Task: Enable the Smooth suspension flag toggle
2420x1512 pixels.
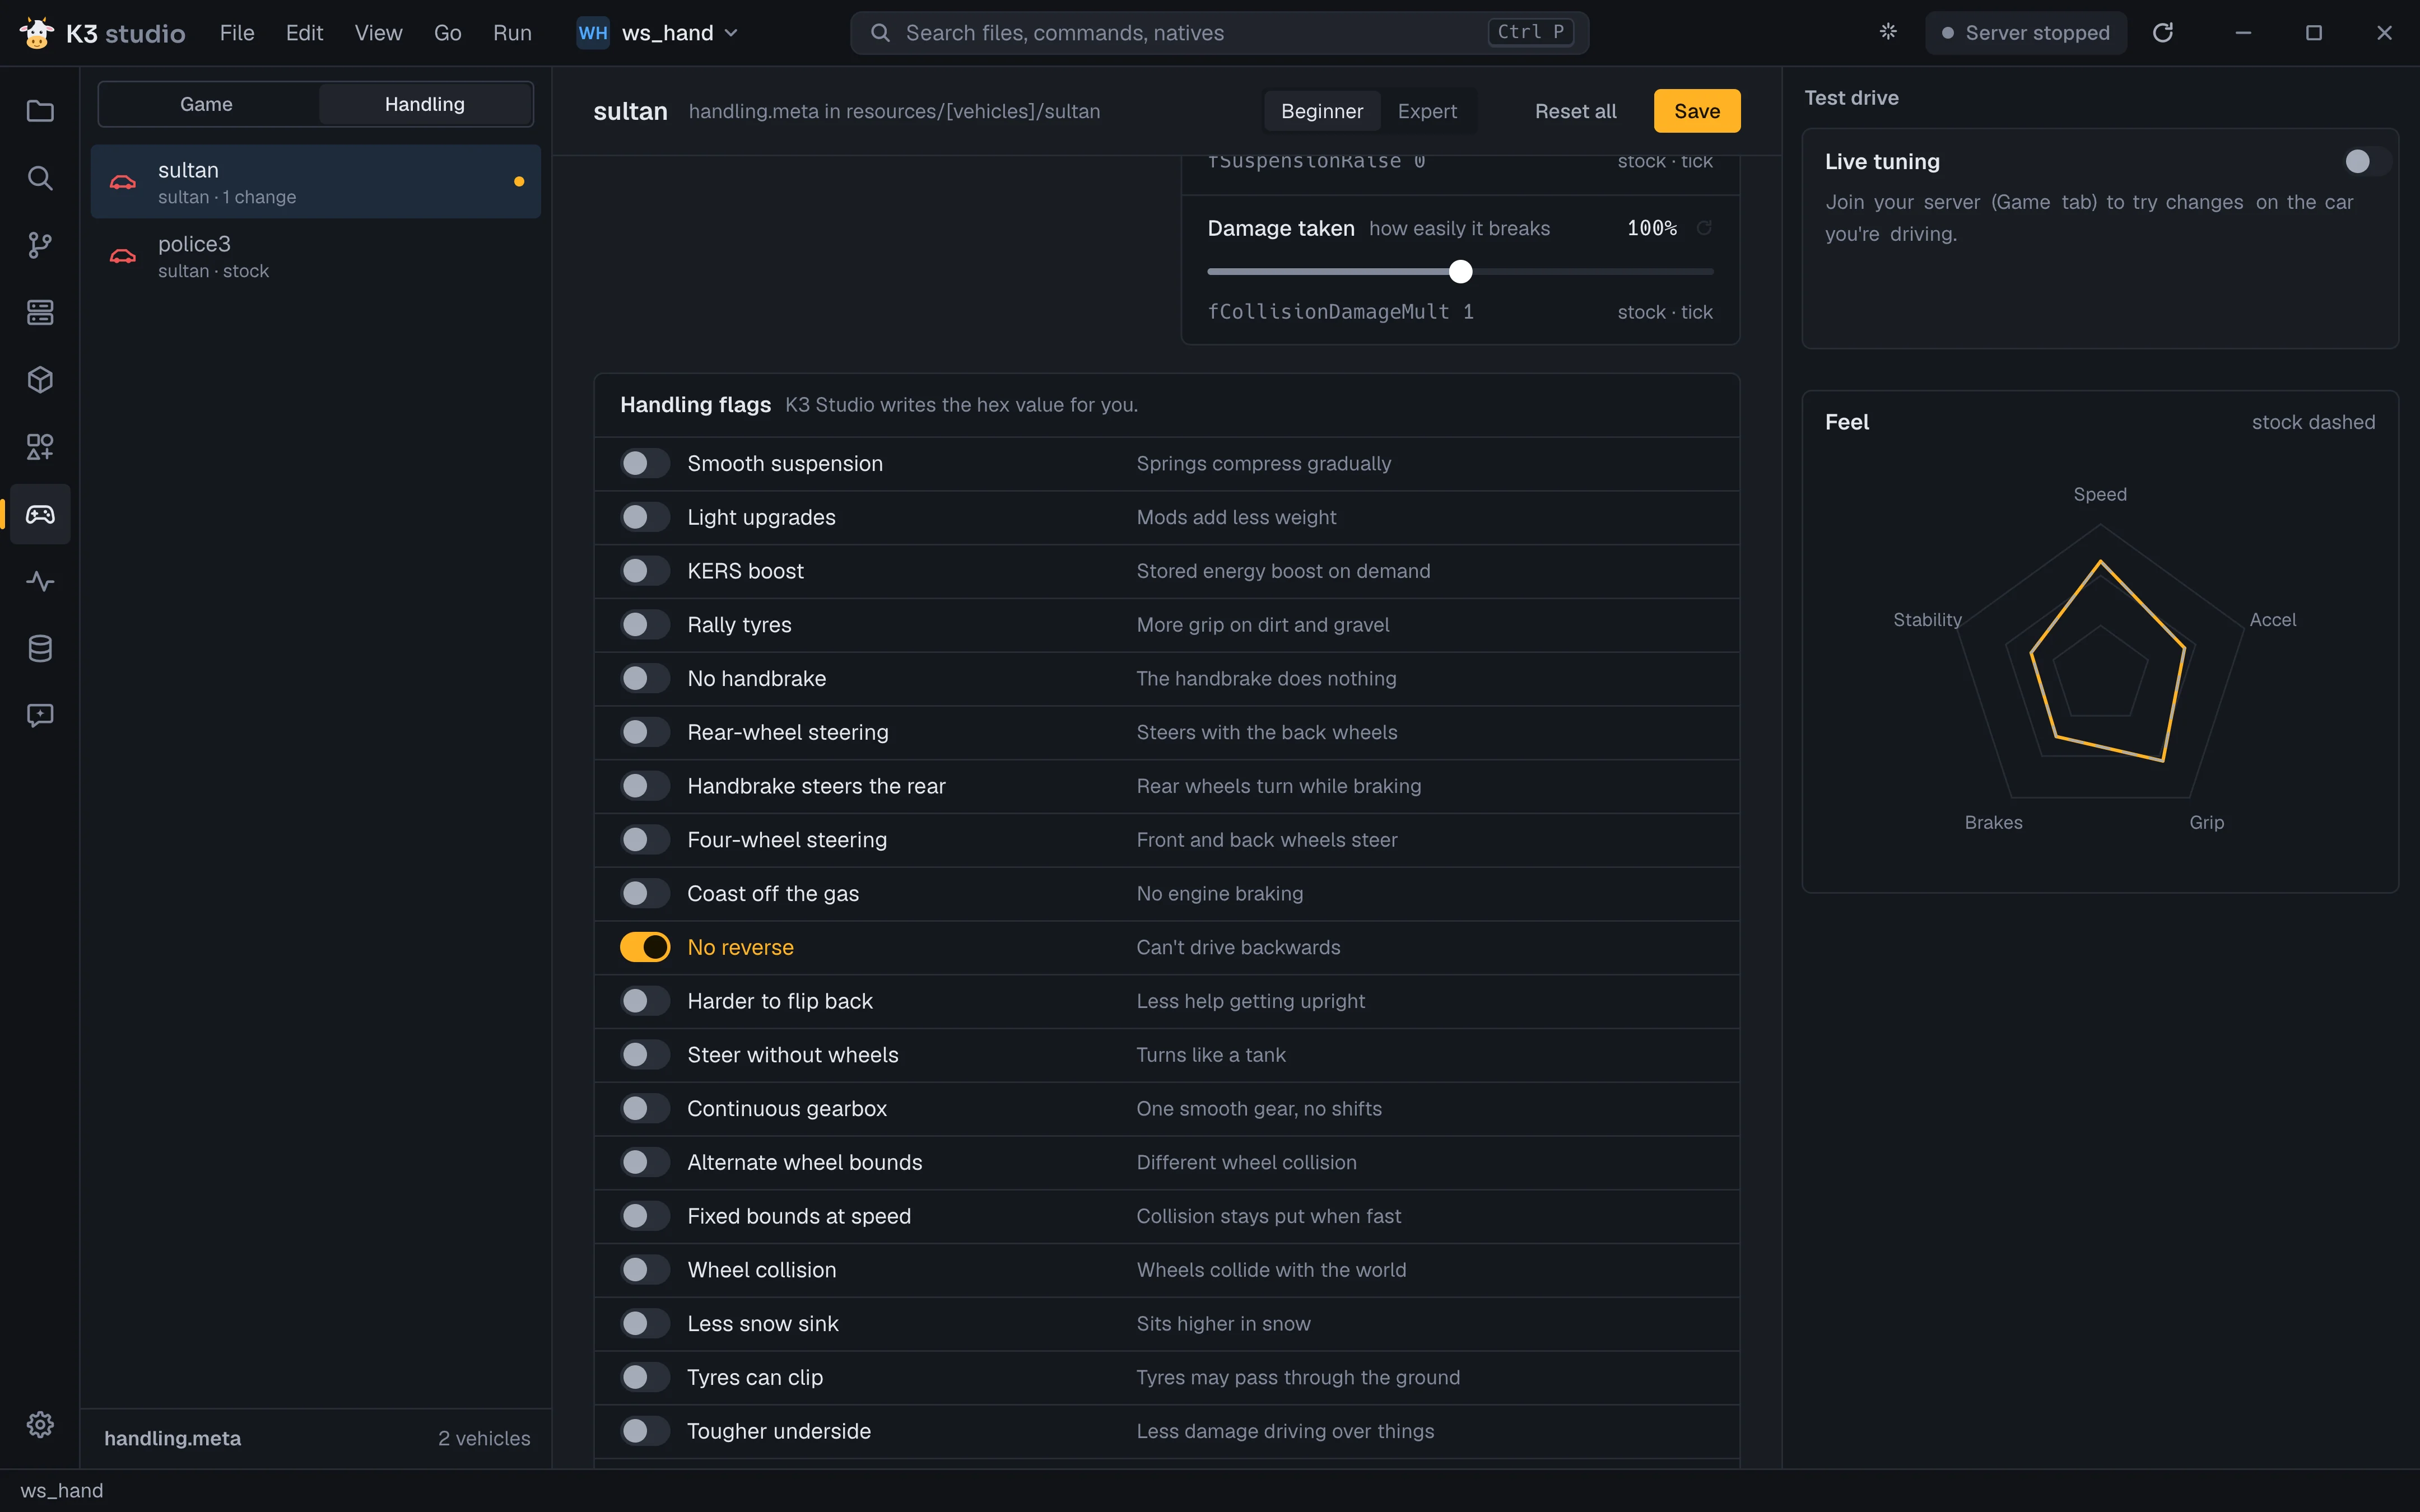Action: pyautogui.click(x=645, y=463)
